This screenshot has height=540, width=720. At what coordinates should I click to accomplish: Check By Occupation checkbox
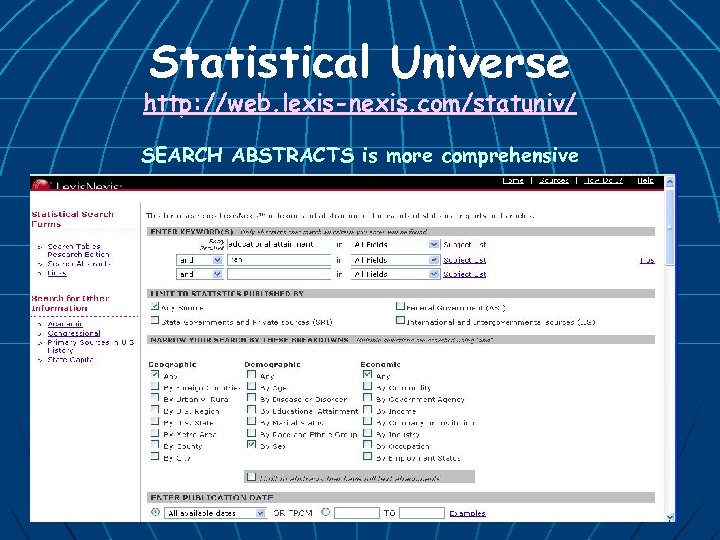(367, 444)
